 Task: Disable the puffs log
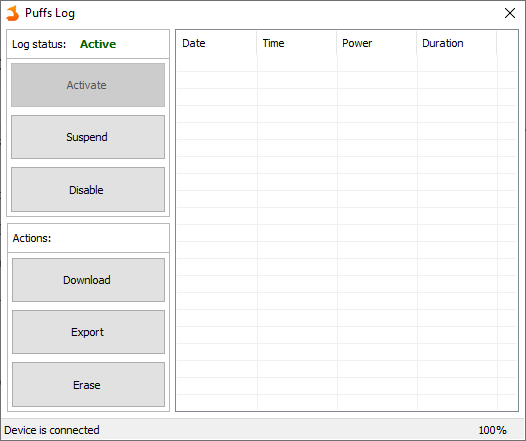pyautogui.click(x=88, y=189)
